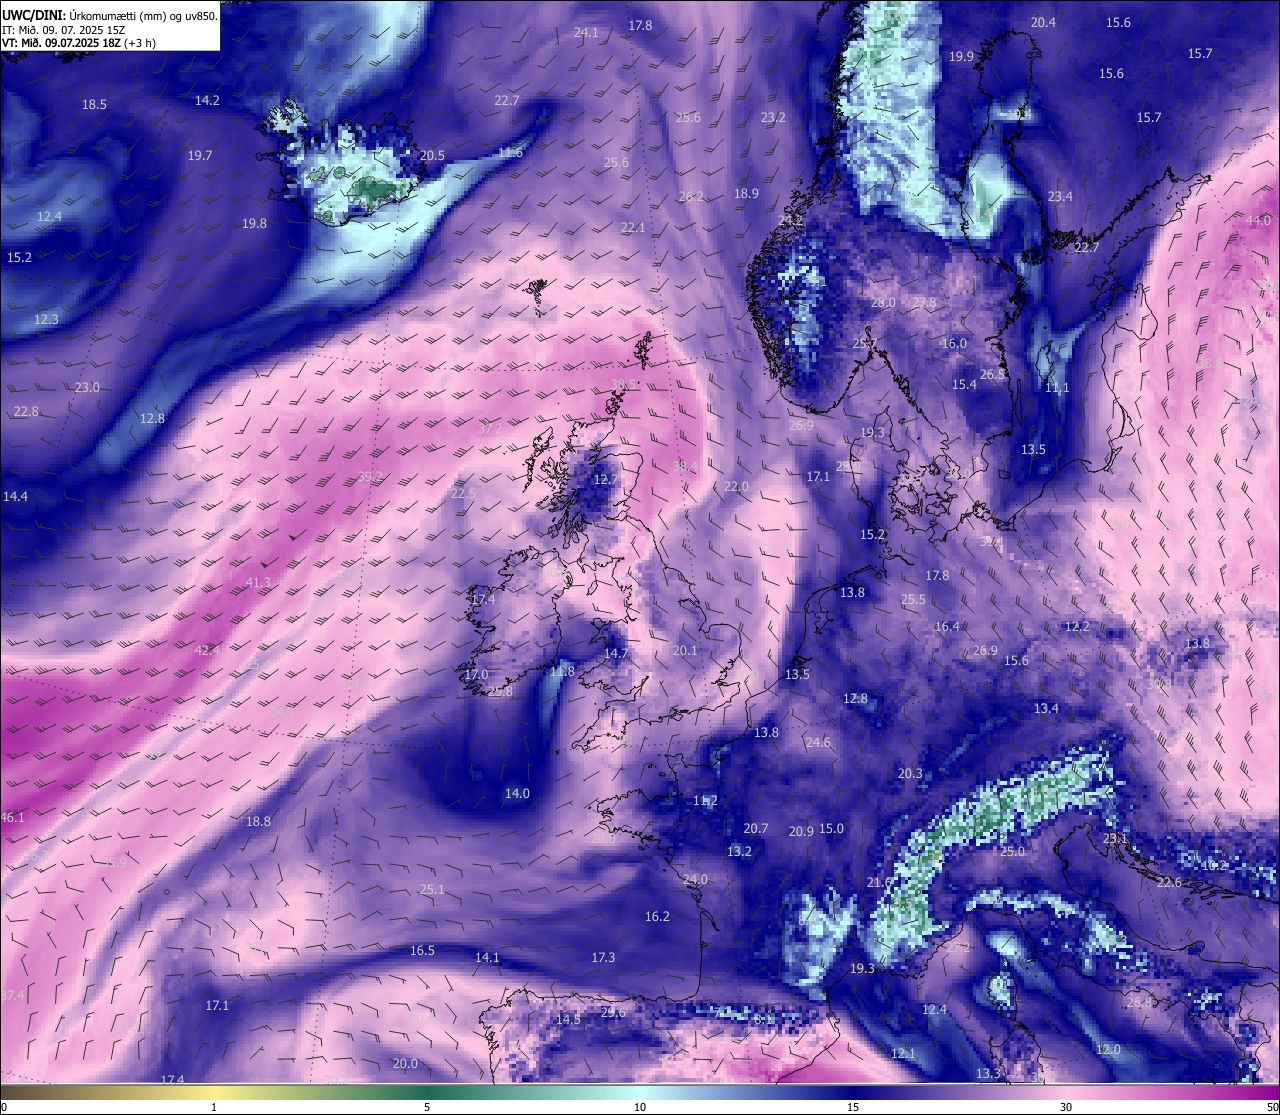
Task: Click the 16.4 value label
Action: (947, 626)
